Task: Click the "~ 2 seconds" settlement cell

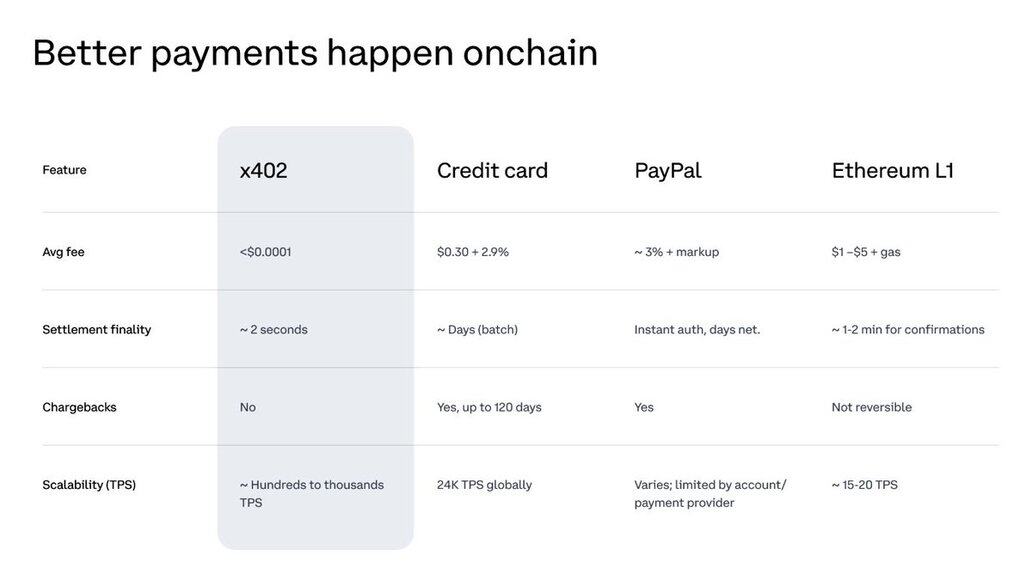Action: tap(273, 329)
